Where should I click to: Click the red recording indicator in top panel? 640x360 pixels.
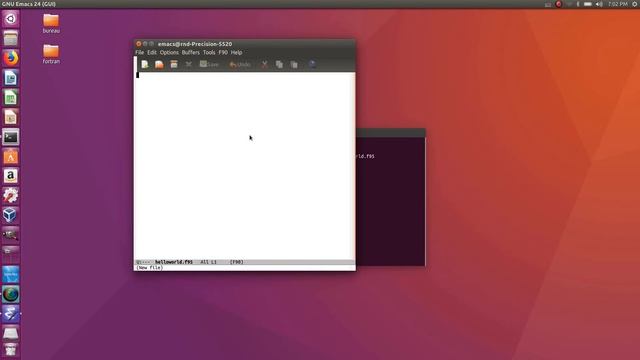558,4
